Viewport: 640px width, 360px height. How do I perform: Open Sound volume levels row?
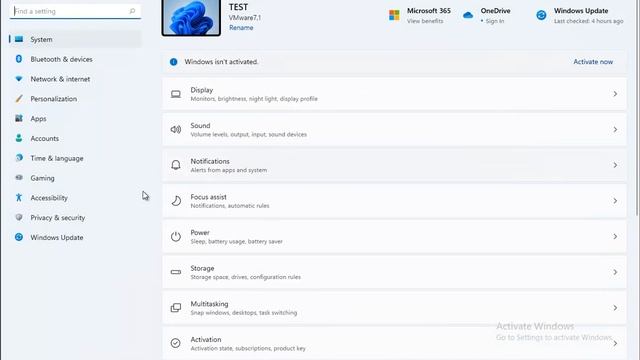coord(394,129)
